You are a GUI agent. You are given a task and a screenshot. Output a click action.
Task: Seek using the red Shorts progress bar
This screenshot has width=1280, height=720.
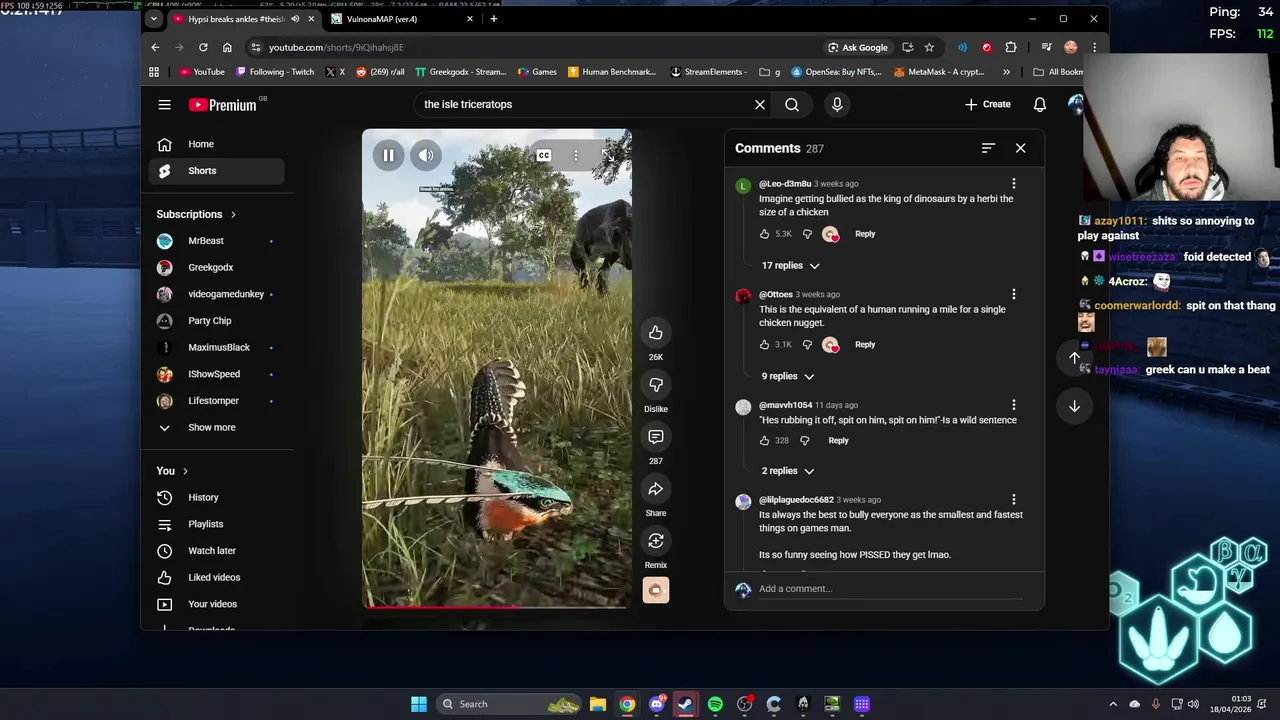pos(497,606)
